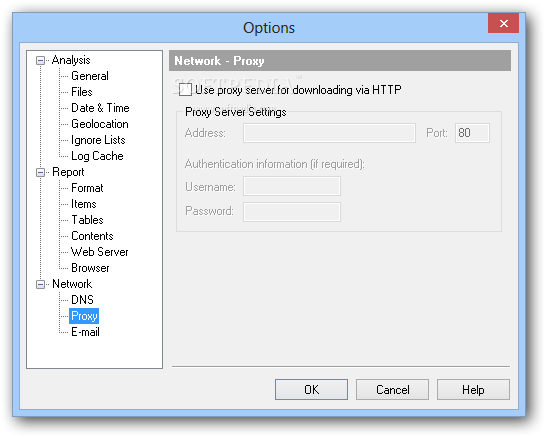Select Format under Report
Screen dimensions: 546x437
87,188
